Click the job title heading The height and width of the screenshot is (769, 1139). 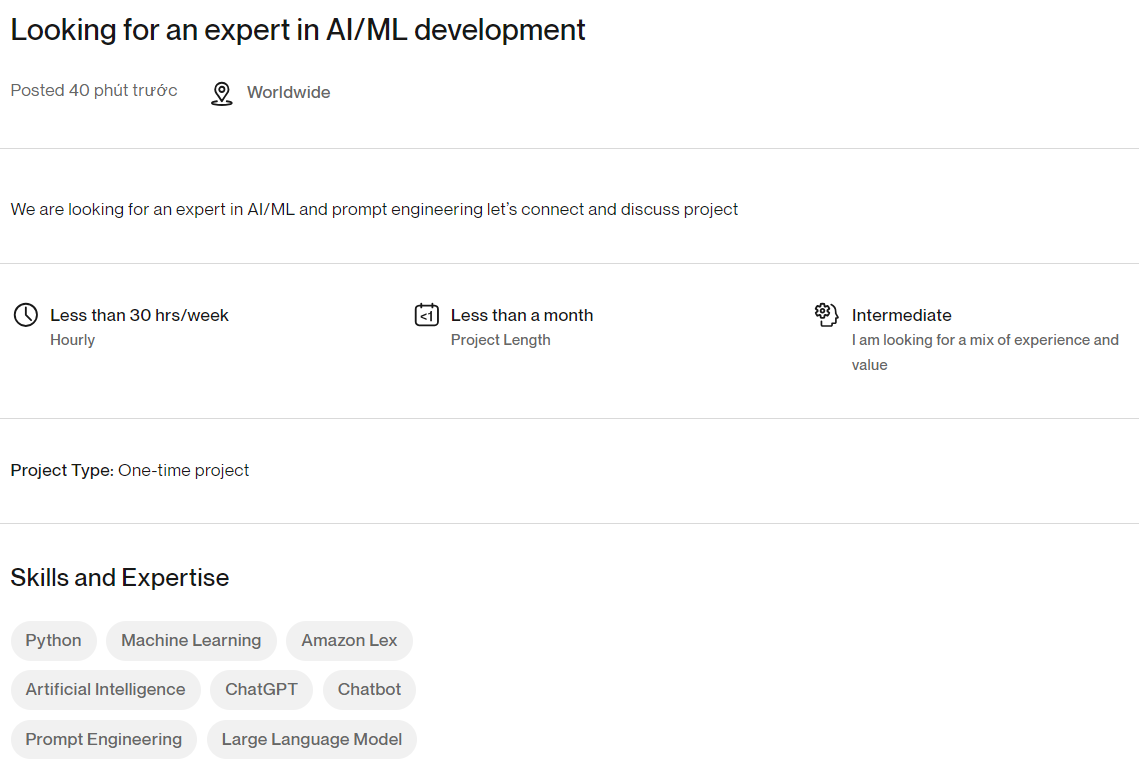pos(298,30)
